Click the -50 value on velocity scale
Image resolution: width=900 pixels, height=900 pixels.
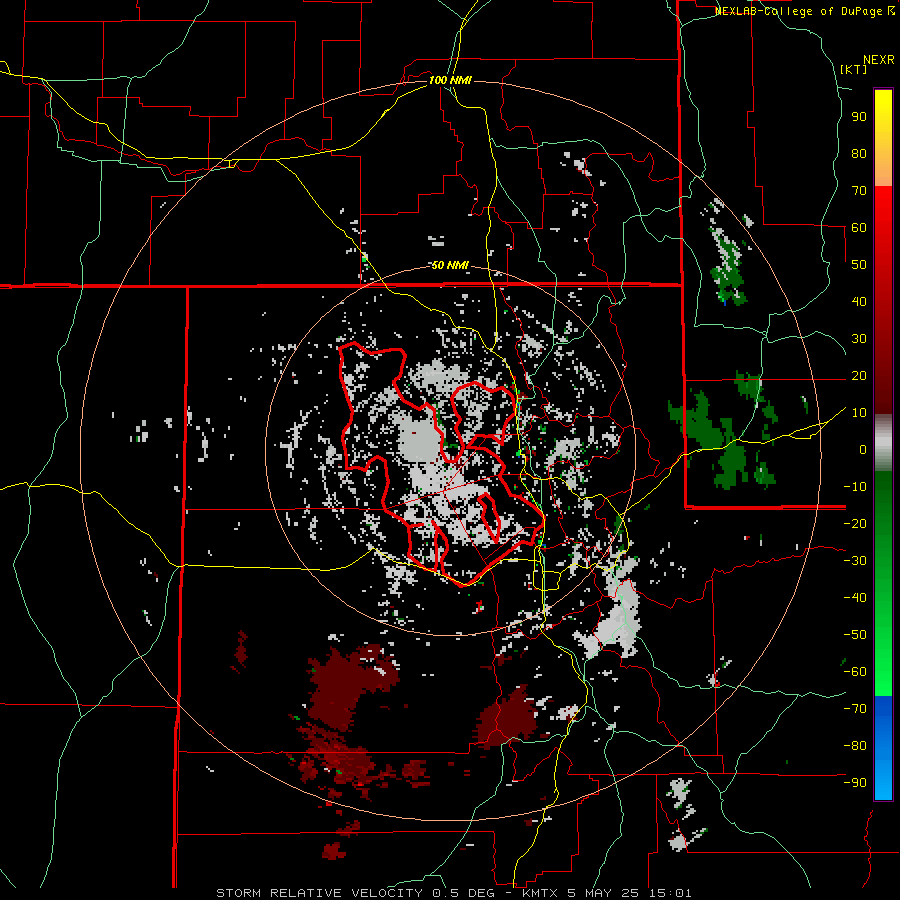(x=855, y=635)
